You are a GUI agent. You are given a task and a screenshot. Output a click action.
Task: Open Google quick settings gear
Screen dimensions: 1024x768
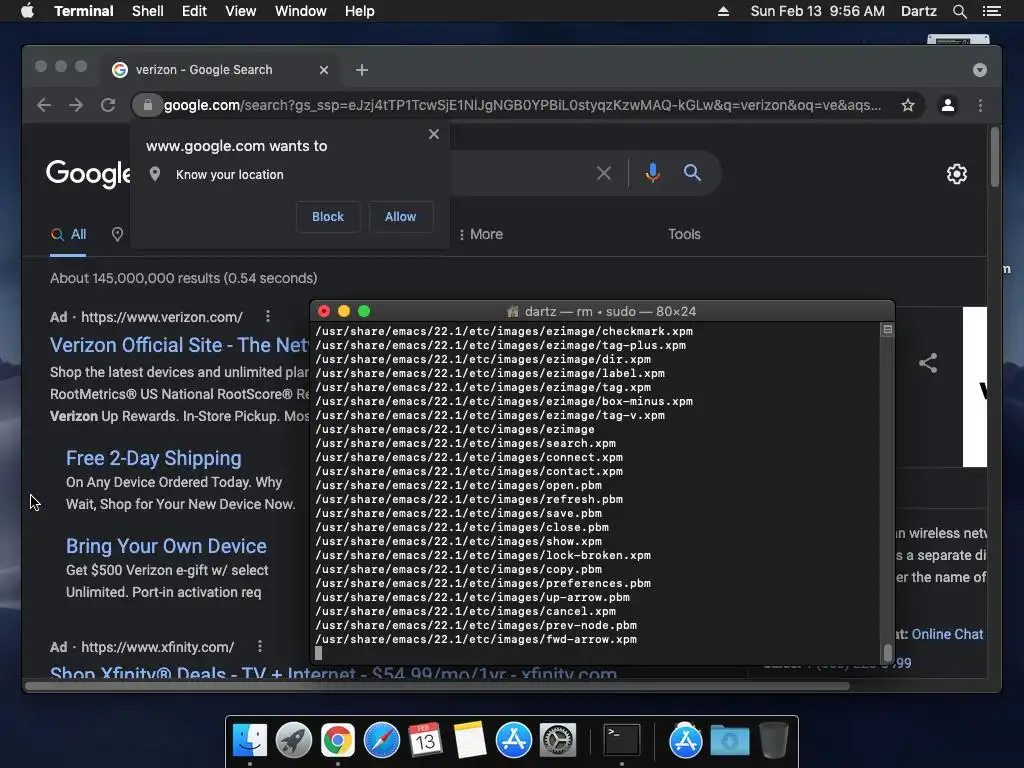coord(957,174)
